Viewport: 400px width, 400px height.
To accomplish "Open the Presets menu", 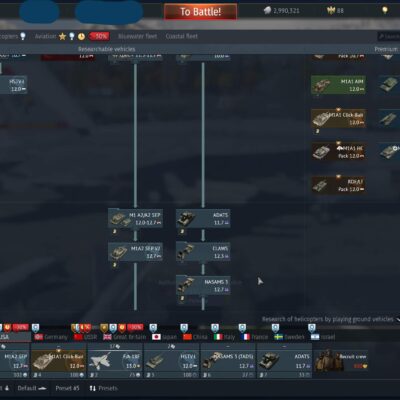I will click(x=103, y=388).
